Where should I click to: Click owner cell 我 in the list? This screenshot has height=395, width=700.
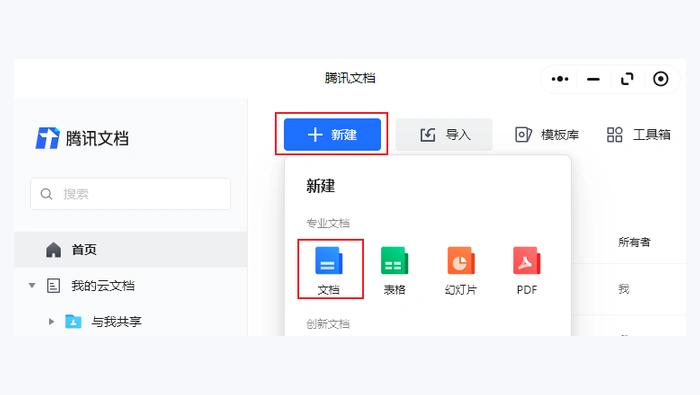(x=624, y=289)
